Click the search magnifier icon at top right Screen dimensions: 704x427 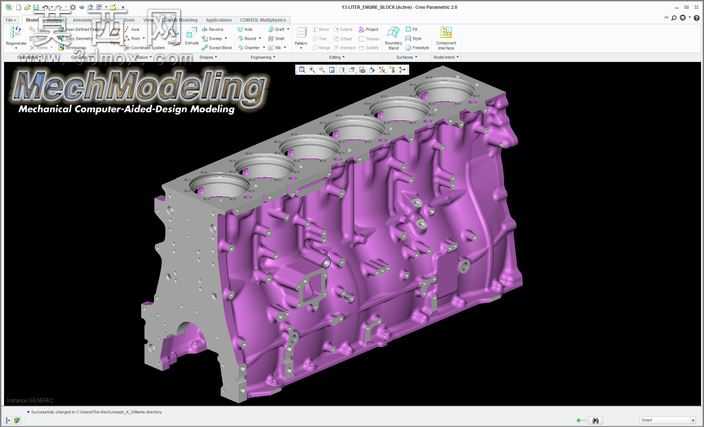pos(674,18)
